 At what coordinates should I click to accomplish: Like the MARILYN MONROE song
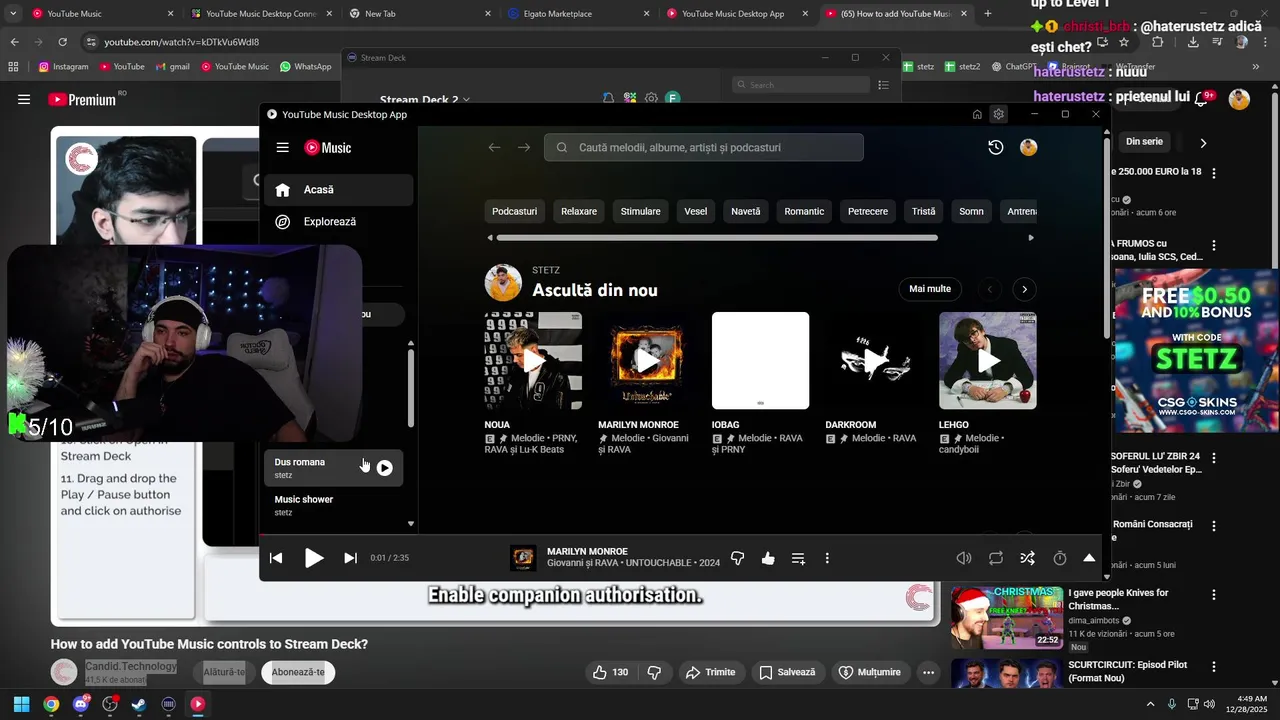(x=768, y=558)
